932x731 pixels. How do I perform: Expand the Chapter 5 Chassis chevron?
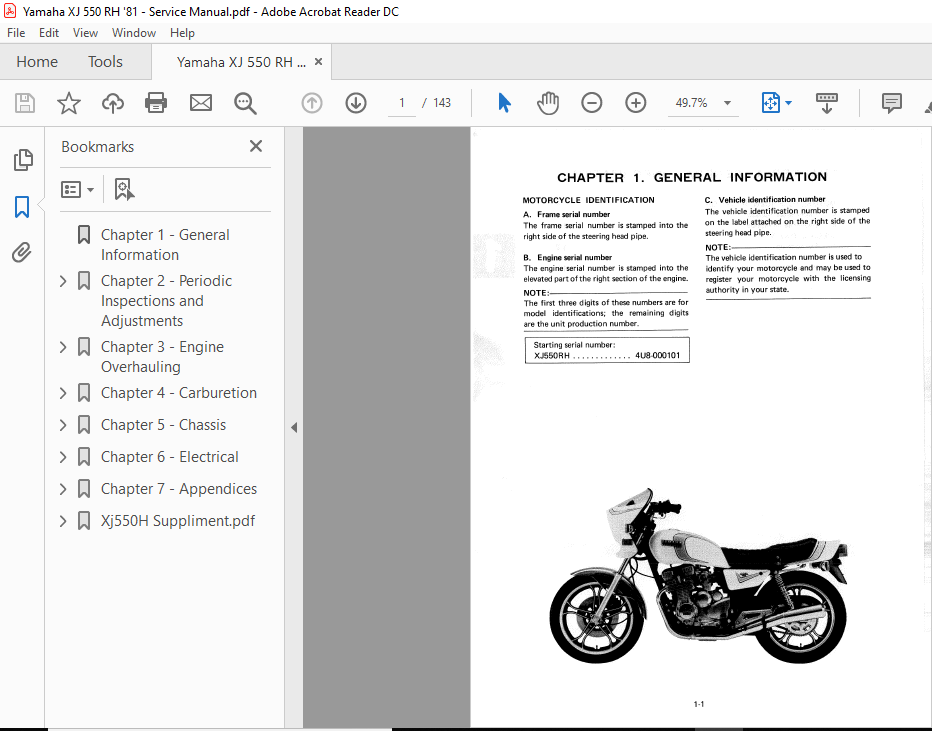[63, 425]
